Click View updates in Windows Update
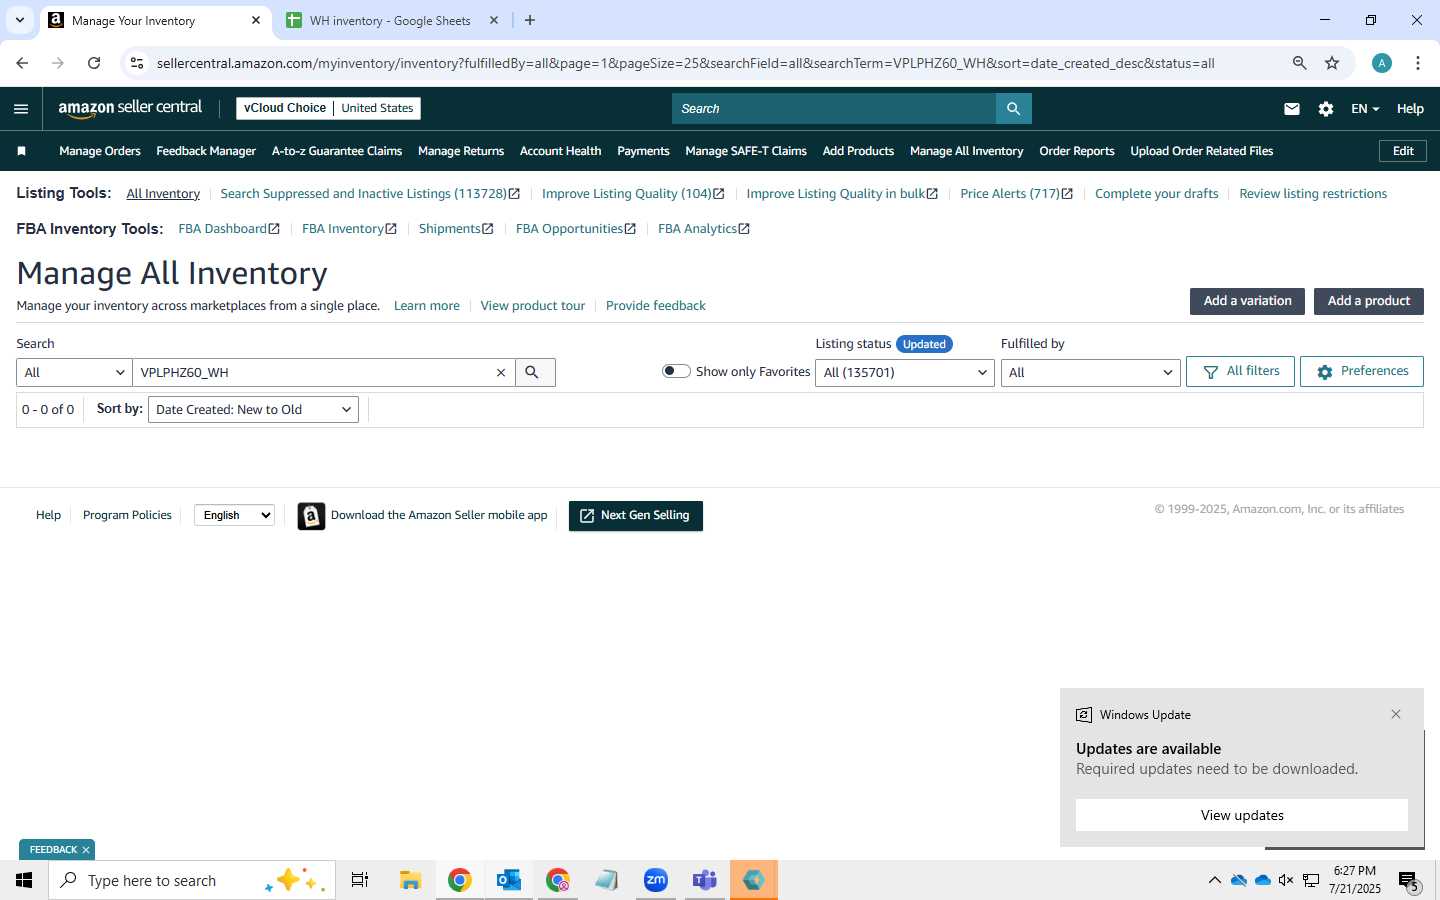Viewport: 1440px width, 900px height. (x=1242, y=815)
